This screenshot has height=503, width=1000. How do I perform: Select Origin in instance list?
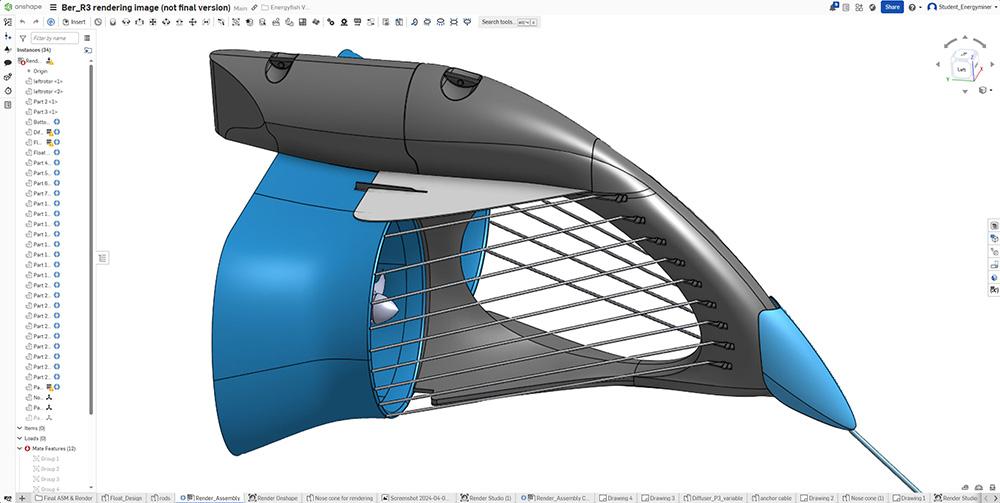point(40,71)
